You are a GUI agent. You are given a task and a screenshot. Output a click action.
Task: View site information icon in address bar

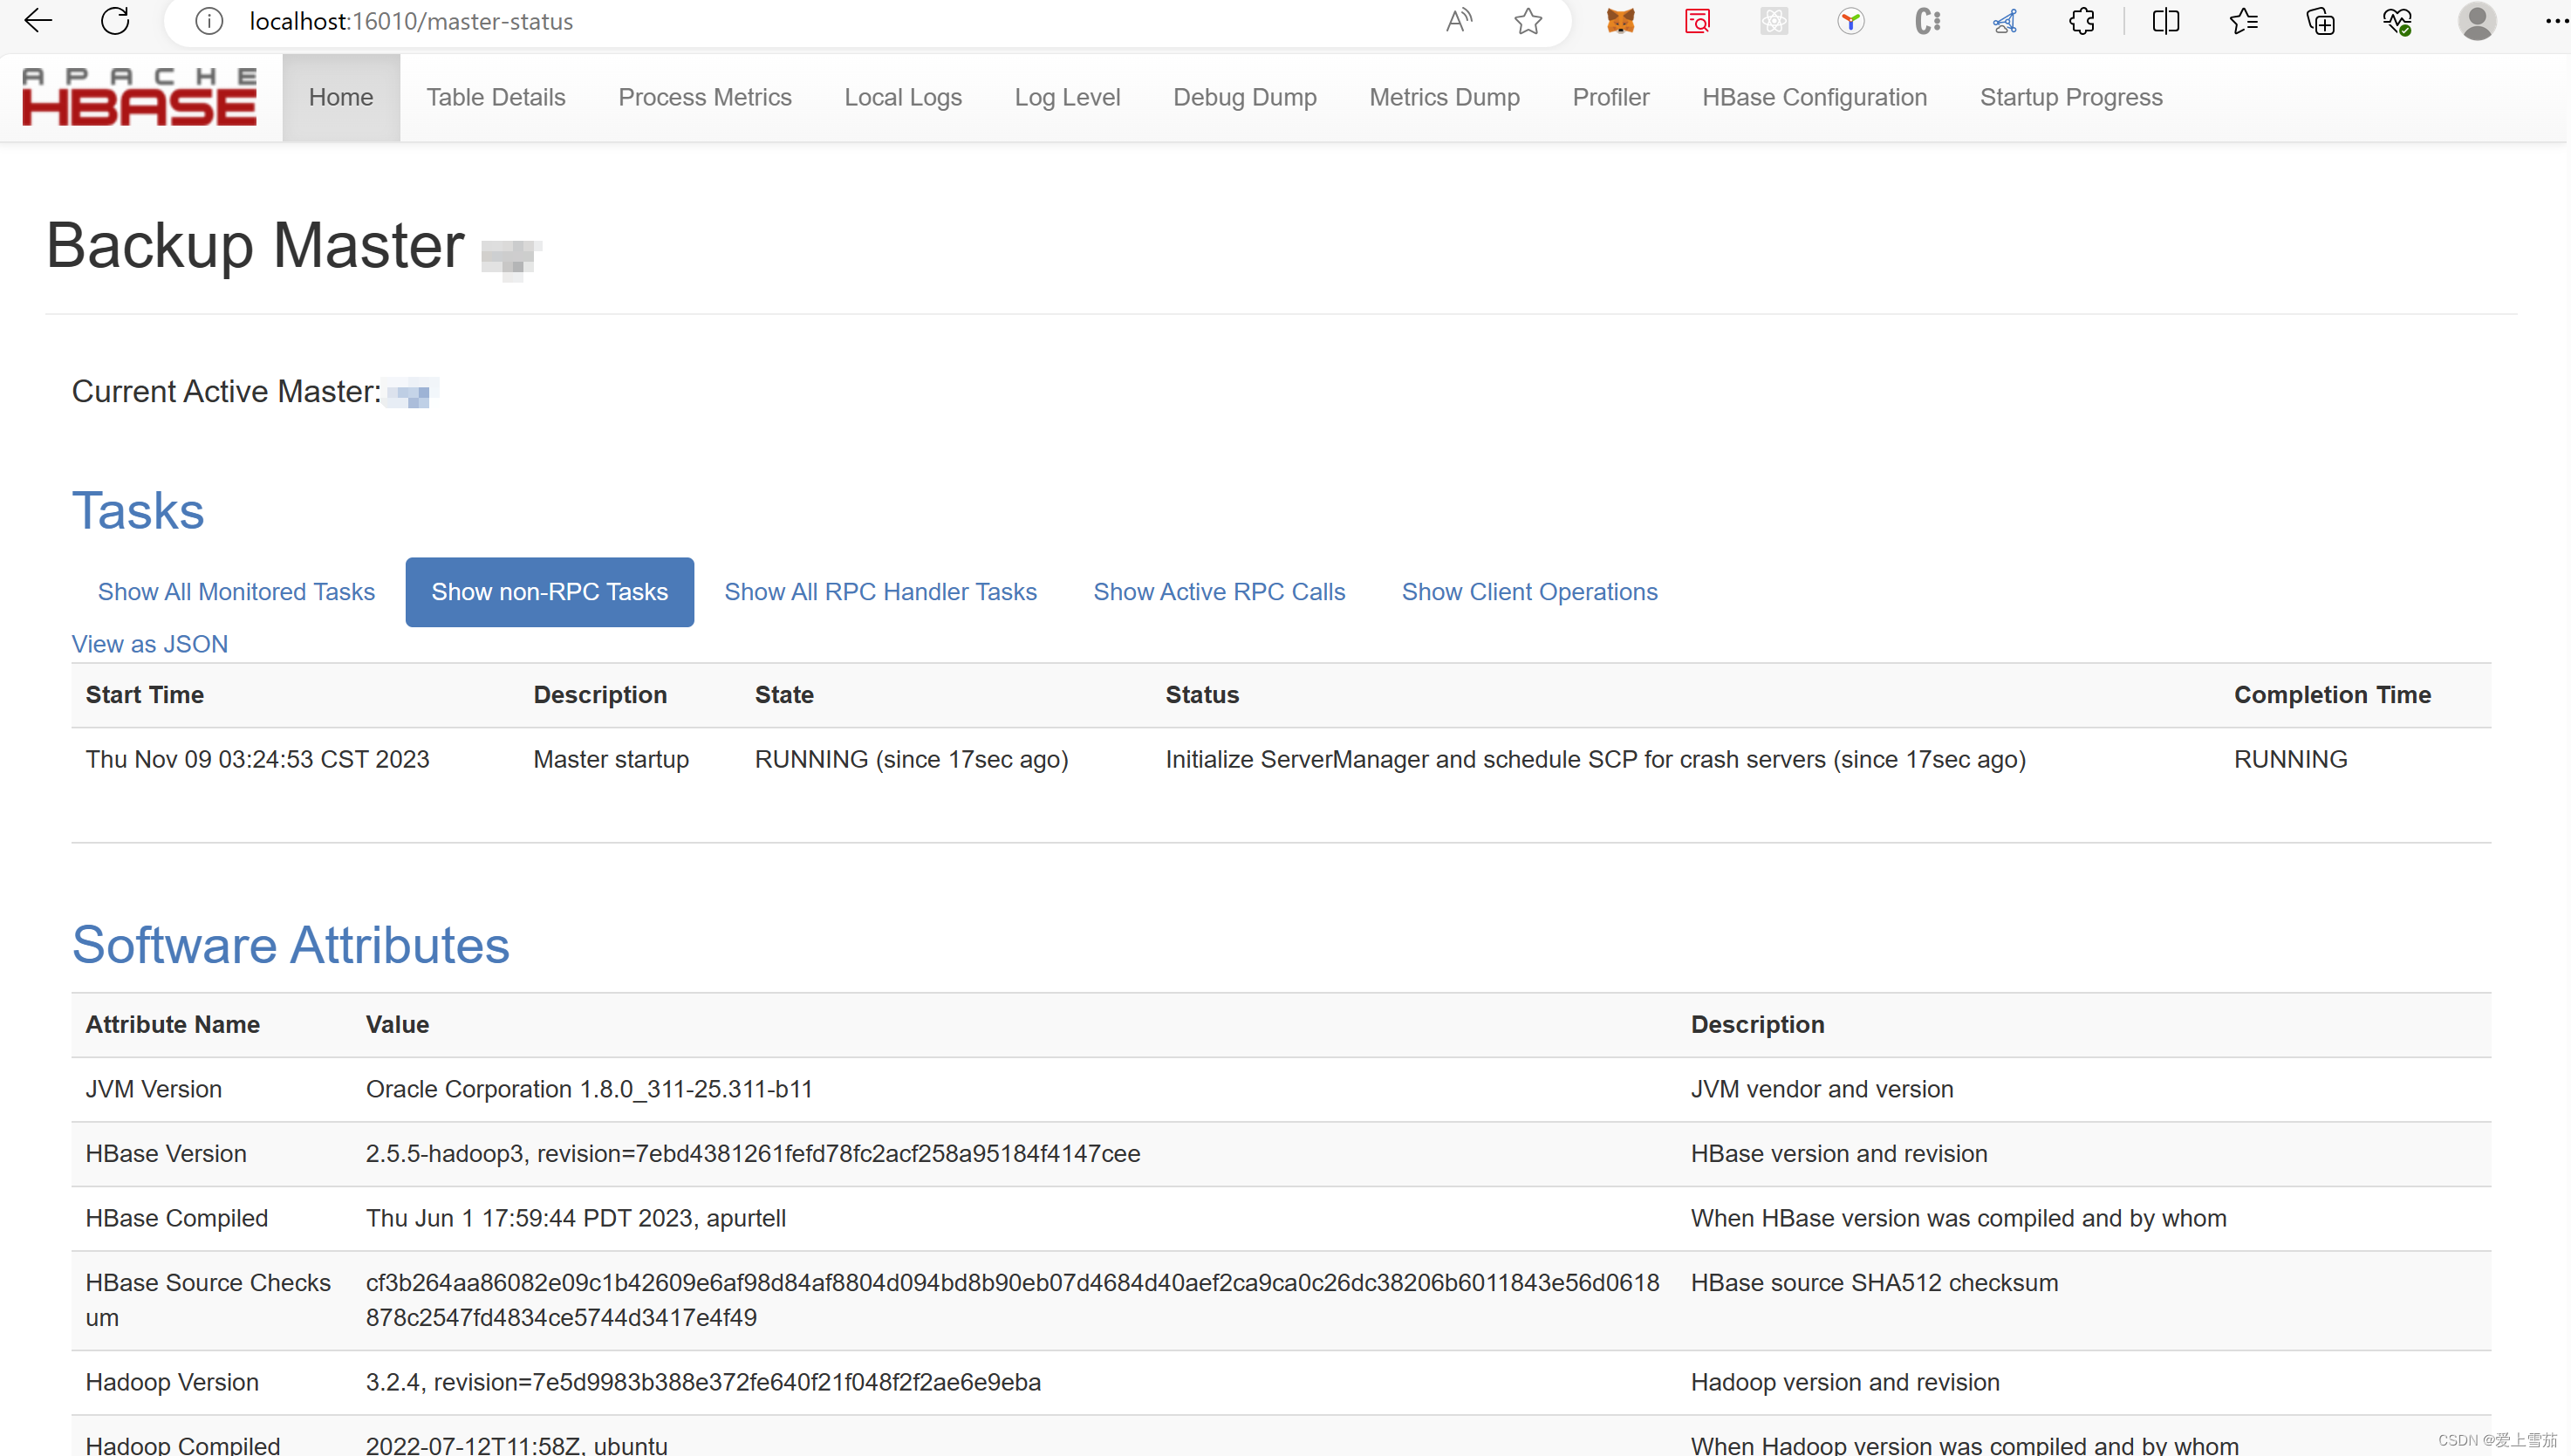tap(208, 21)
